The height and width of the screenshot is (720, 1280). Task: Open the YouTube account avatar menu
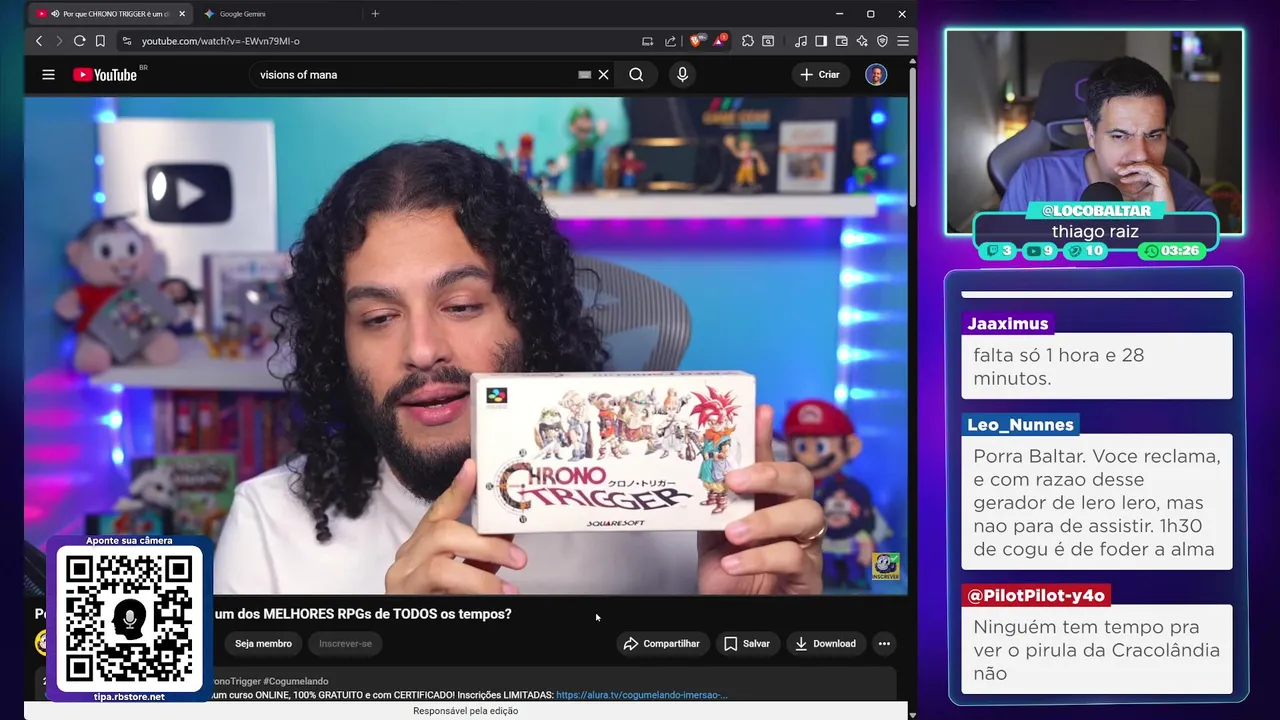876,75
